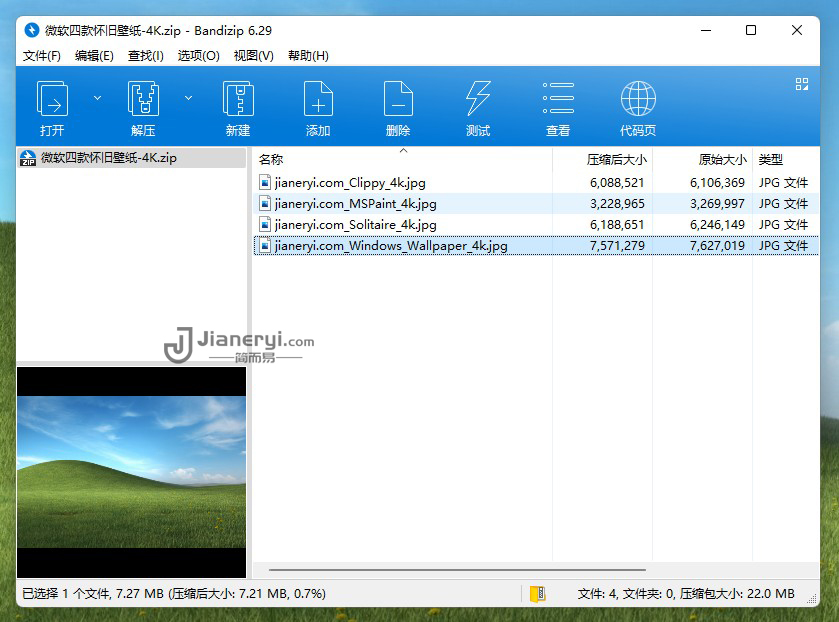Close the Bandizip window

click(x=797, y=30)
